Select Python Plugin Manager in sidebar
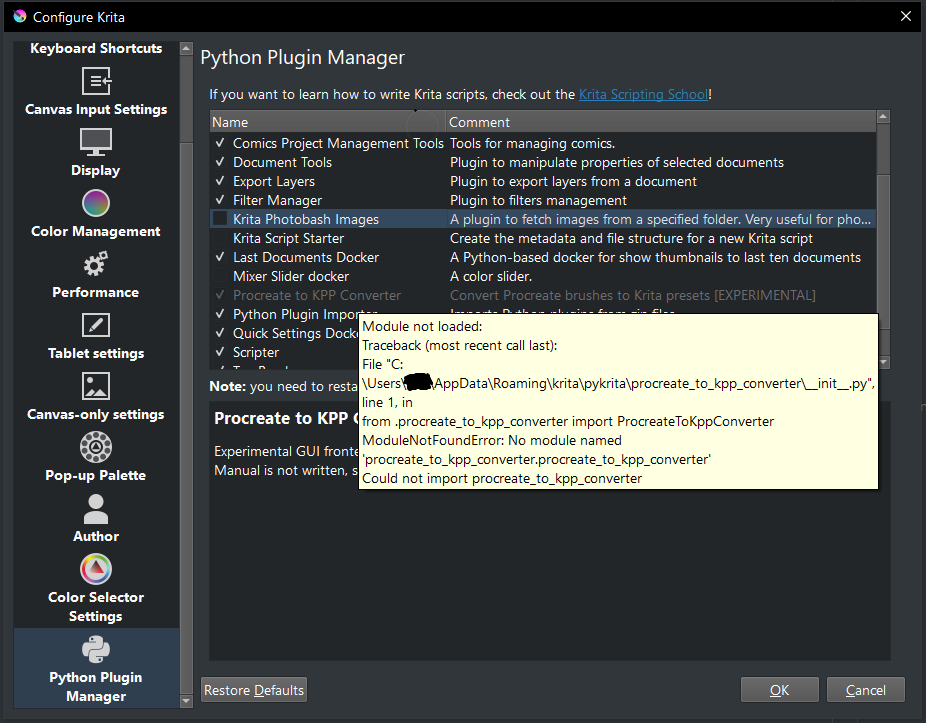Screen dimensions: 926x723 [x=96, y=669]
